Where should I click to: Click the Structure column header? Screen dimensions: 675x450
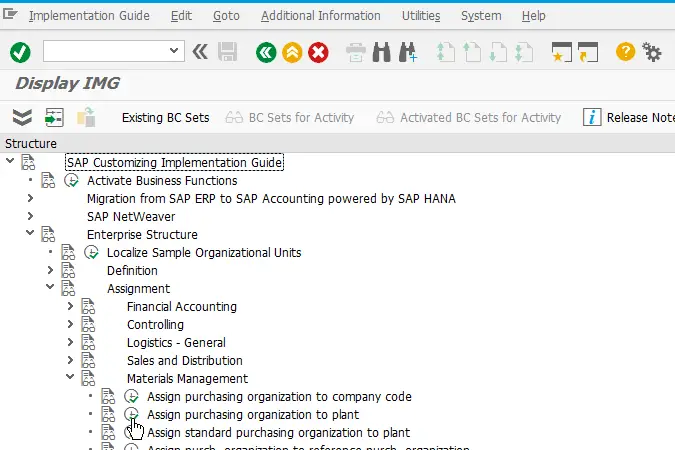(x=31, y=143)
